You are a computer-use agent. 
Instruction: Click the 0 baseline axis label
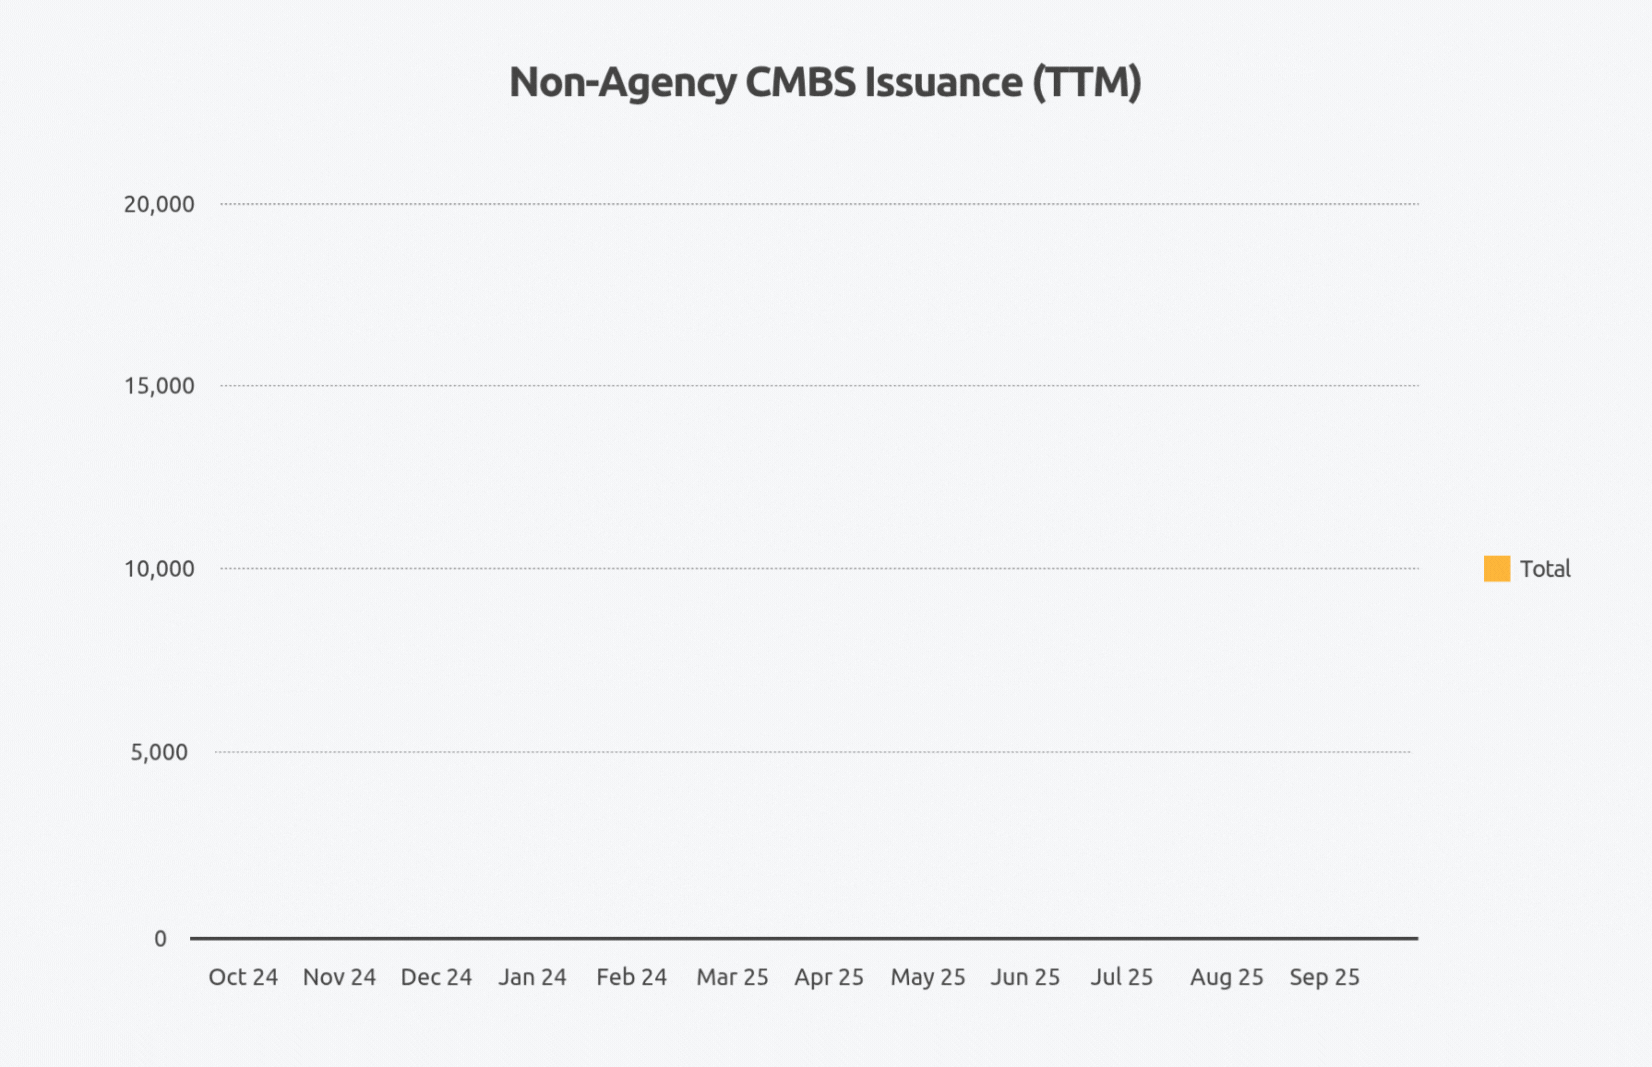pyautogui.click(x=160, y=939)
